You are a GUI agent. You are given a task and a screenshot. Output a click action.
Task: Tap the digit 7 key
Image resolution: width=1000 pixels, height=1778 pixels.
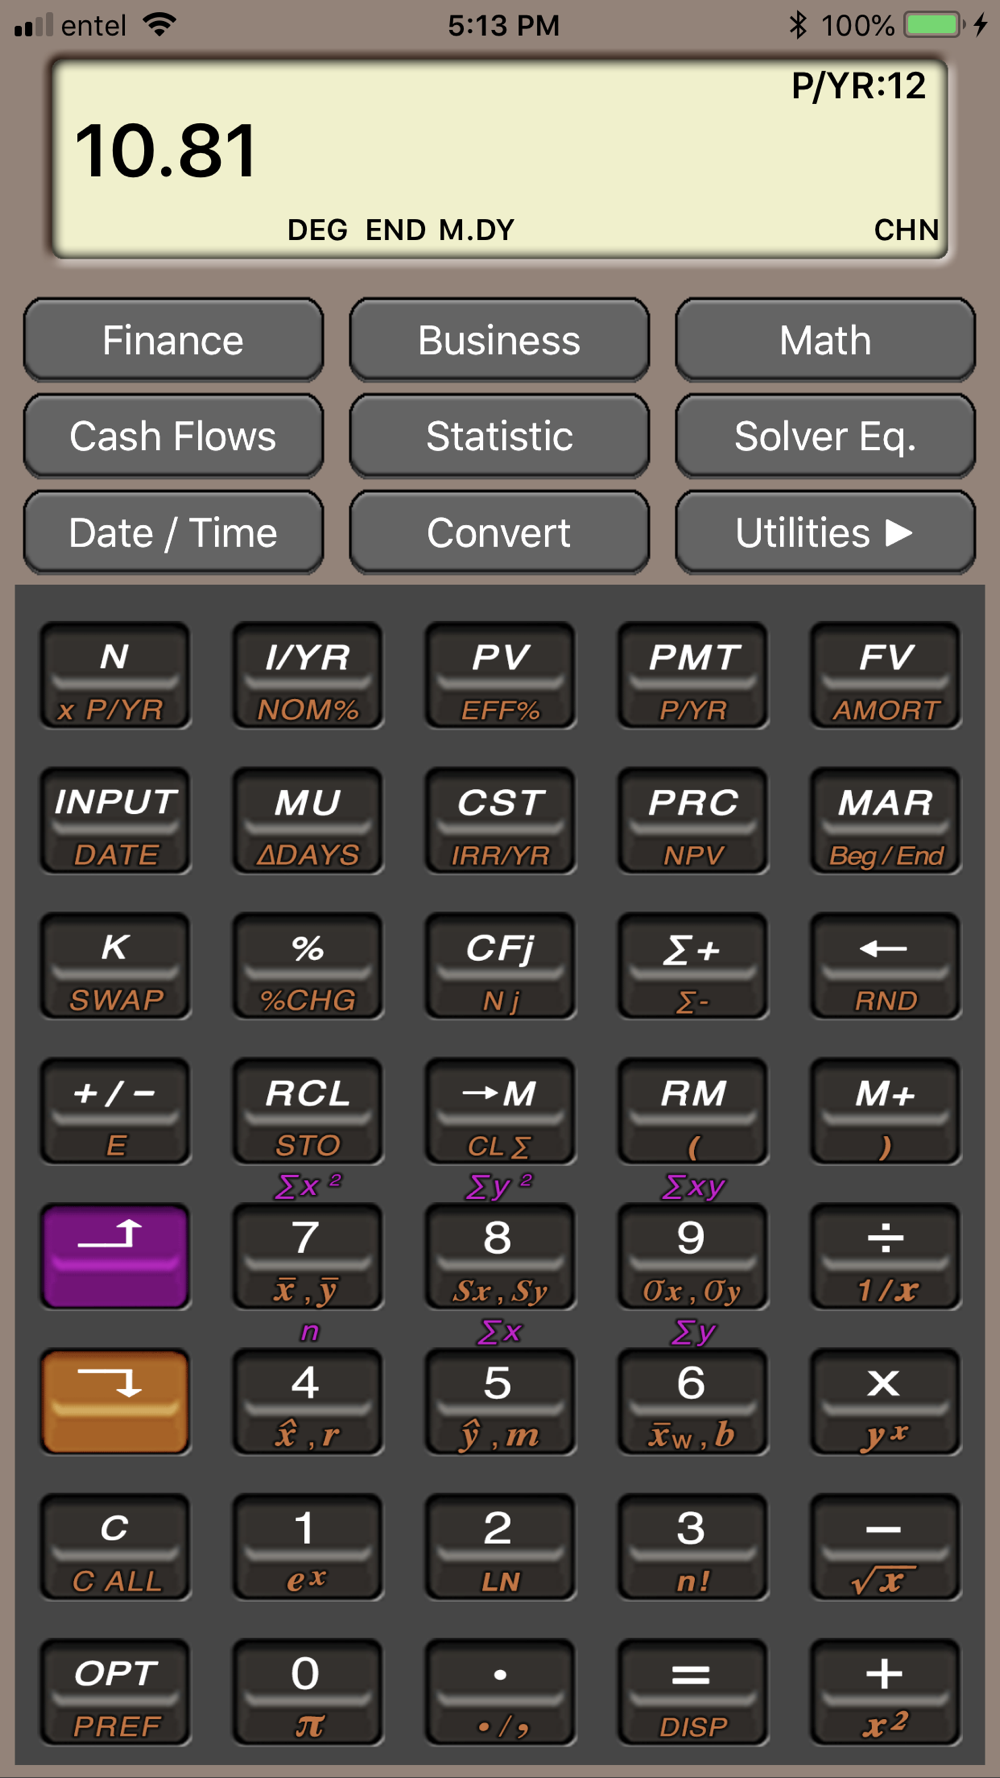pos(308,1256)
